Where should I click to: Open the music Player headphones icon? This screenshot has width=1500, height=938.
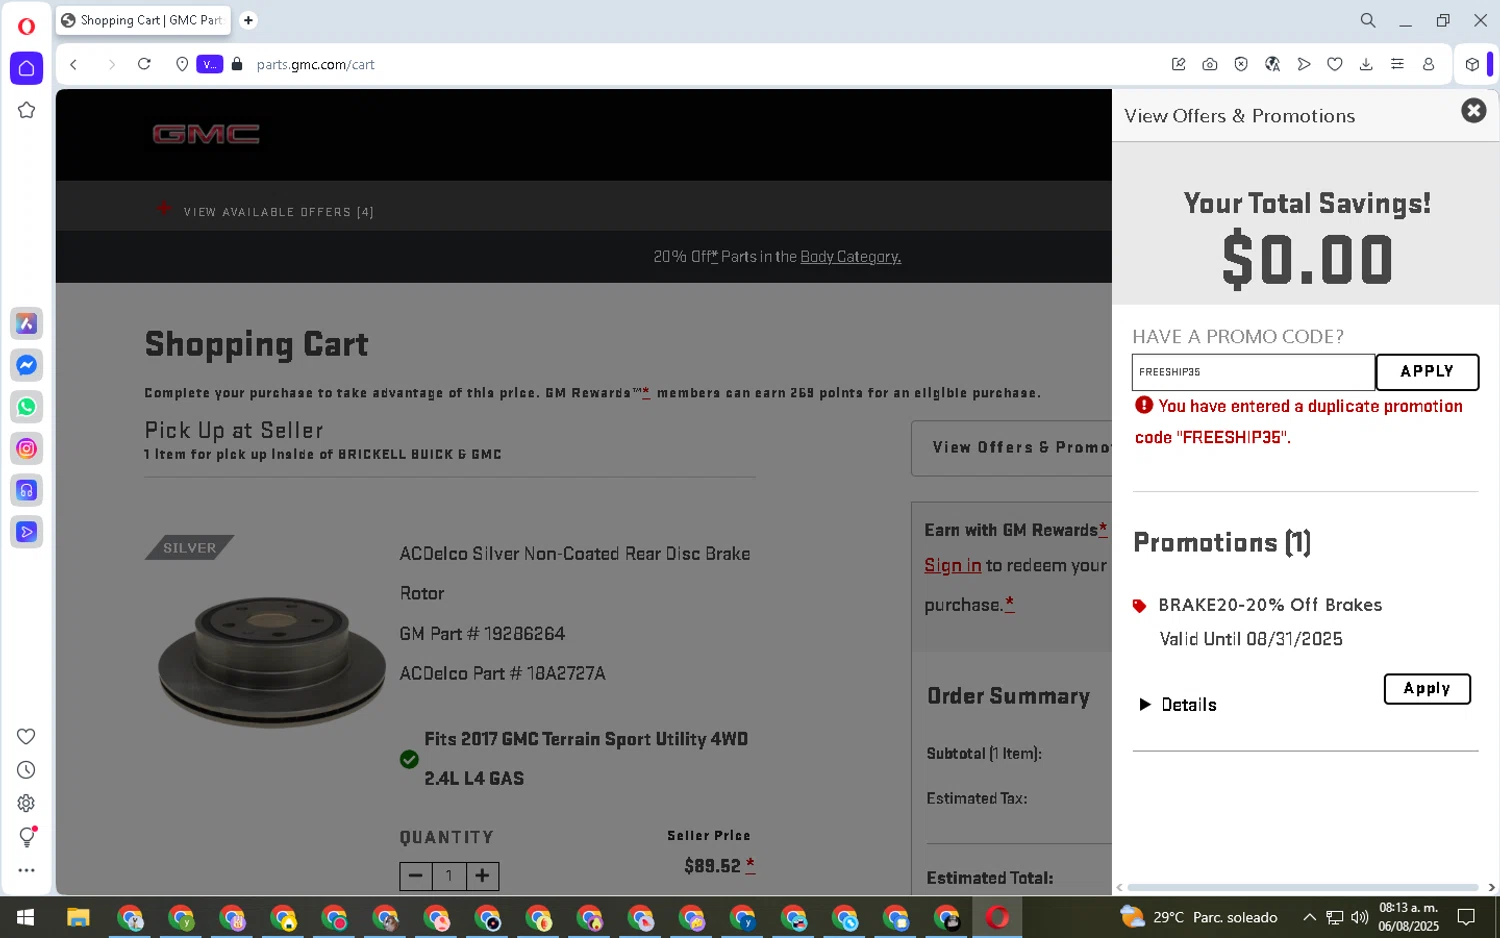coord(26,490)
